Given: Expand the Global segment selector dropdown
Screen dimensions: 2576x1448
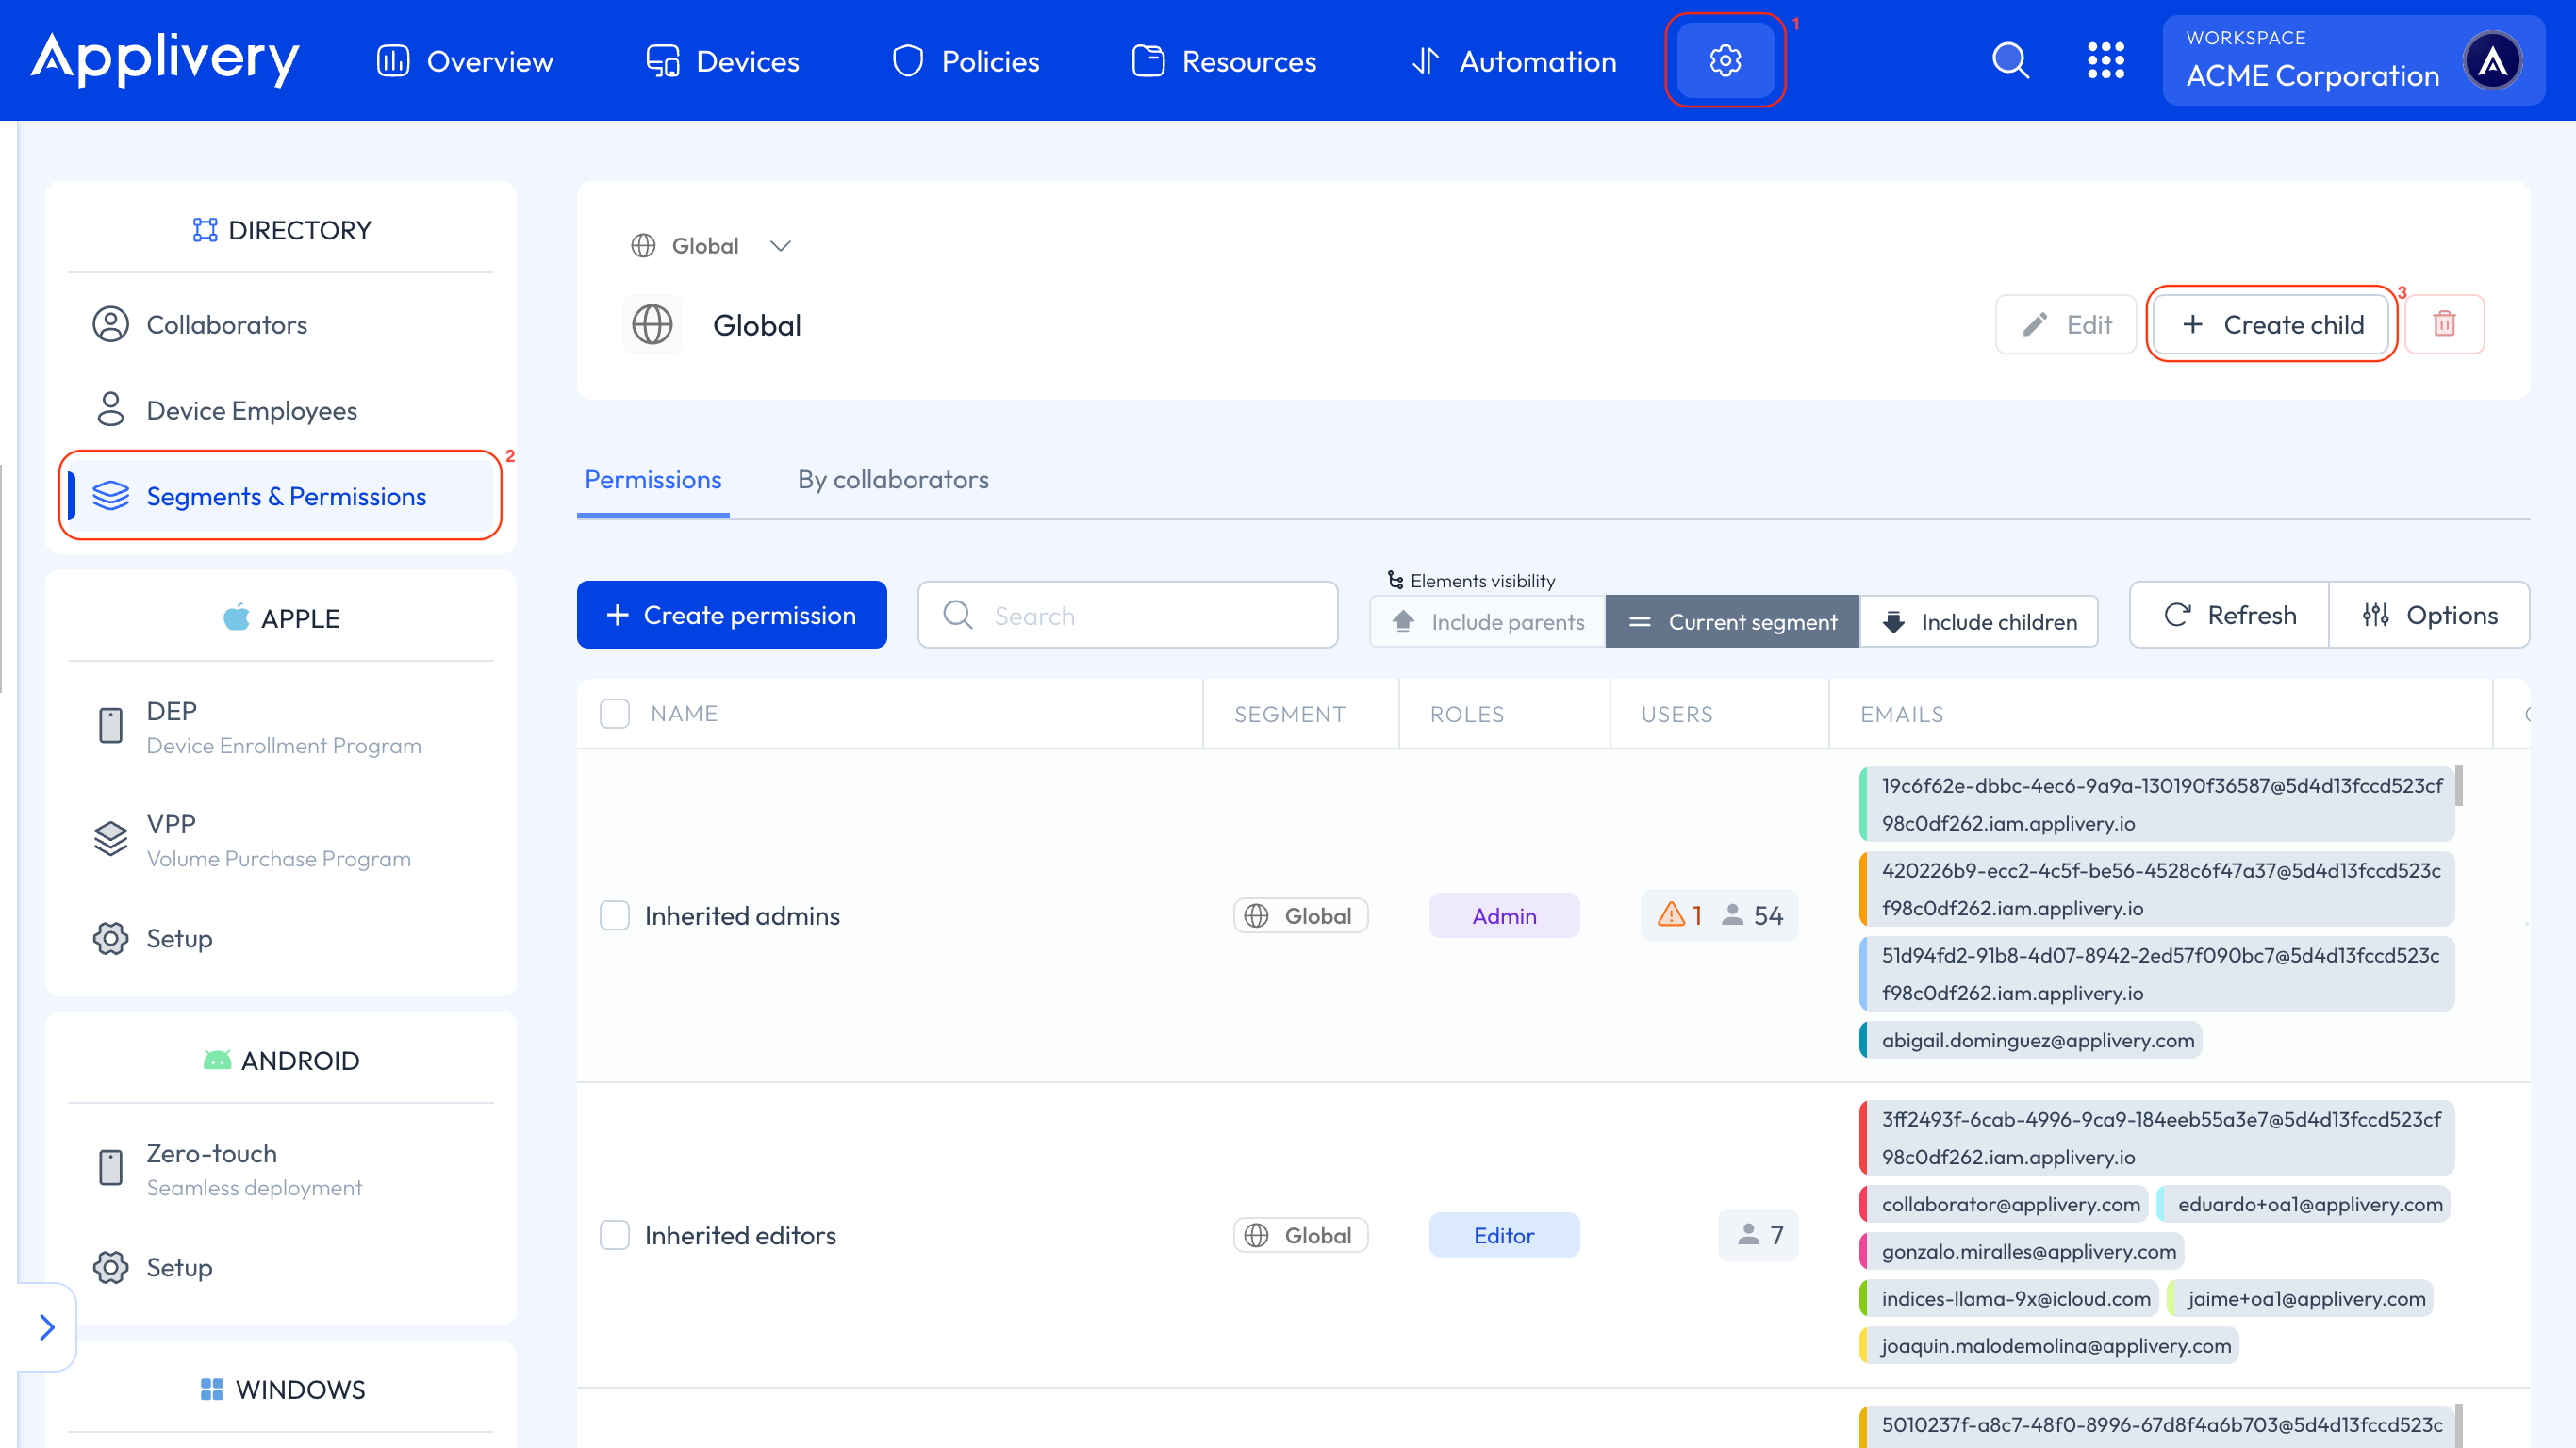Looking at the screenshot, I should pos(780,245).
